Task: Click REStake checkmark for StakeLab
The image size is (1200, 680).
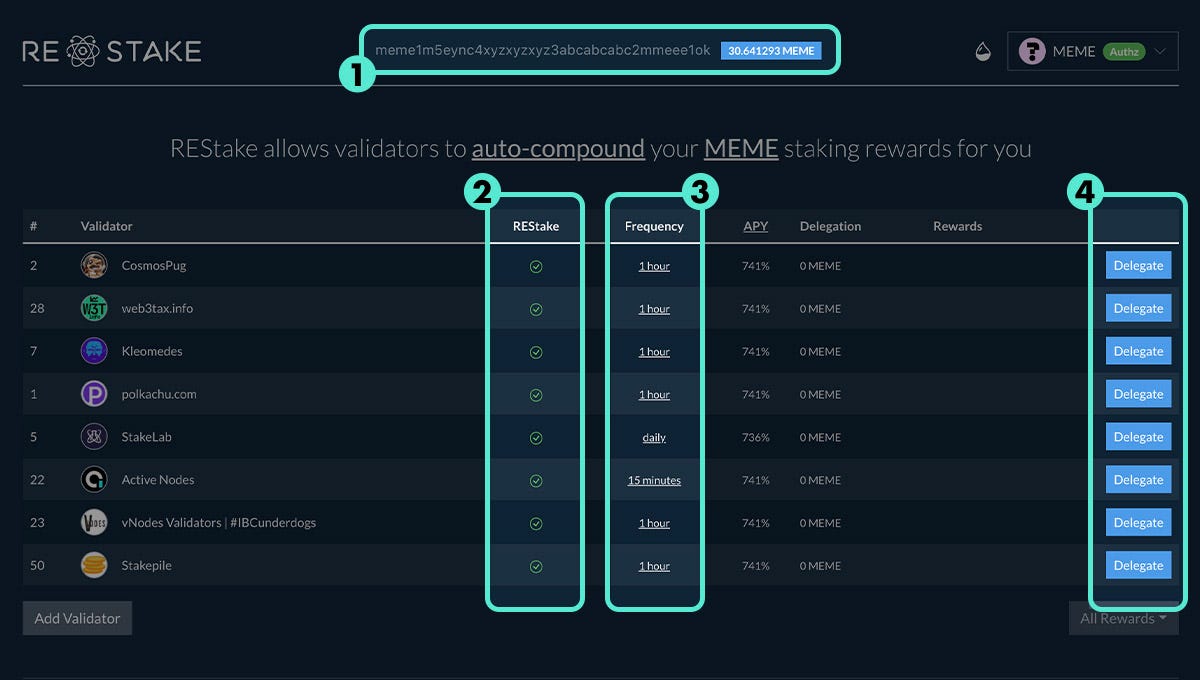Action: point(536,438)
